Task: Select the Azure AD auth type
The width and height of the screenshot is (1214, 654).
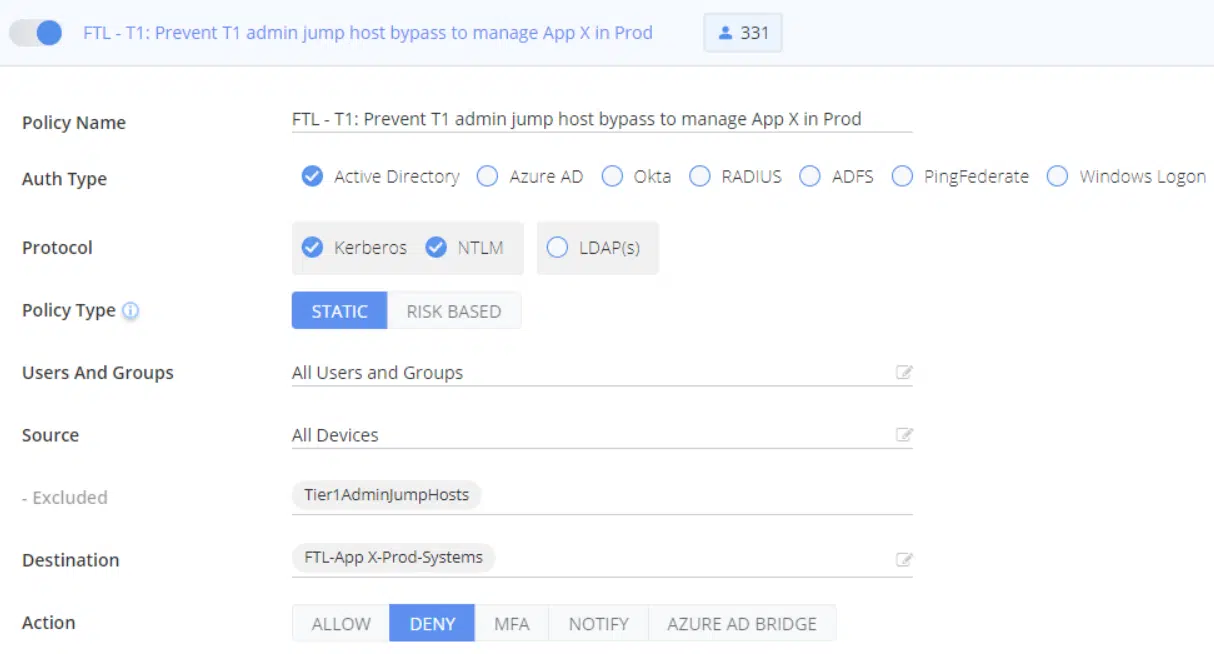Action: click(487, 177)
